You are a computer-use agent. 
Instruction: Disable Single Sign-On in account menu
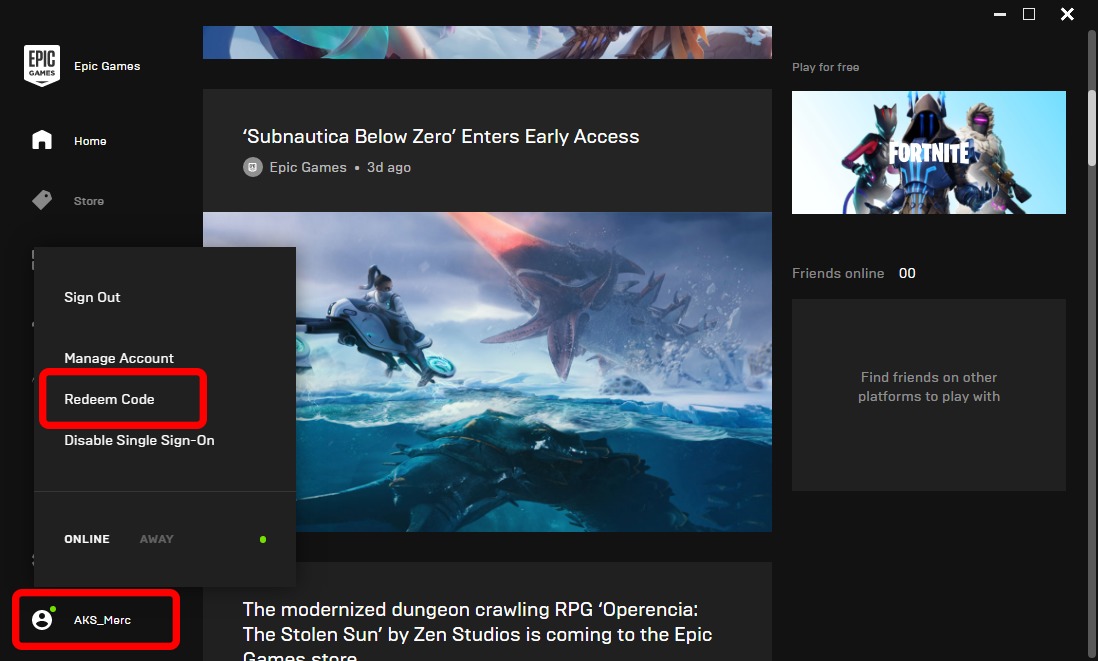(x=139, y=440)
